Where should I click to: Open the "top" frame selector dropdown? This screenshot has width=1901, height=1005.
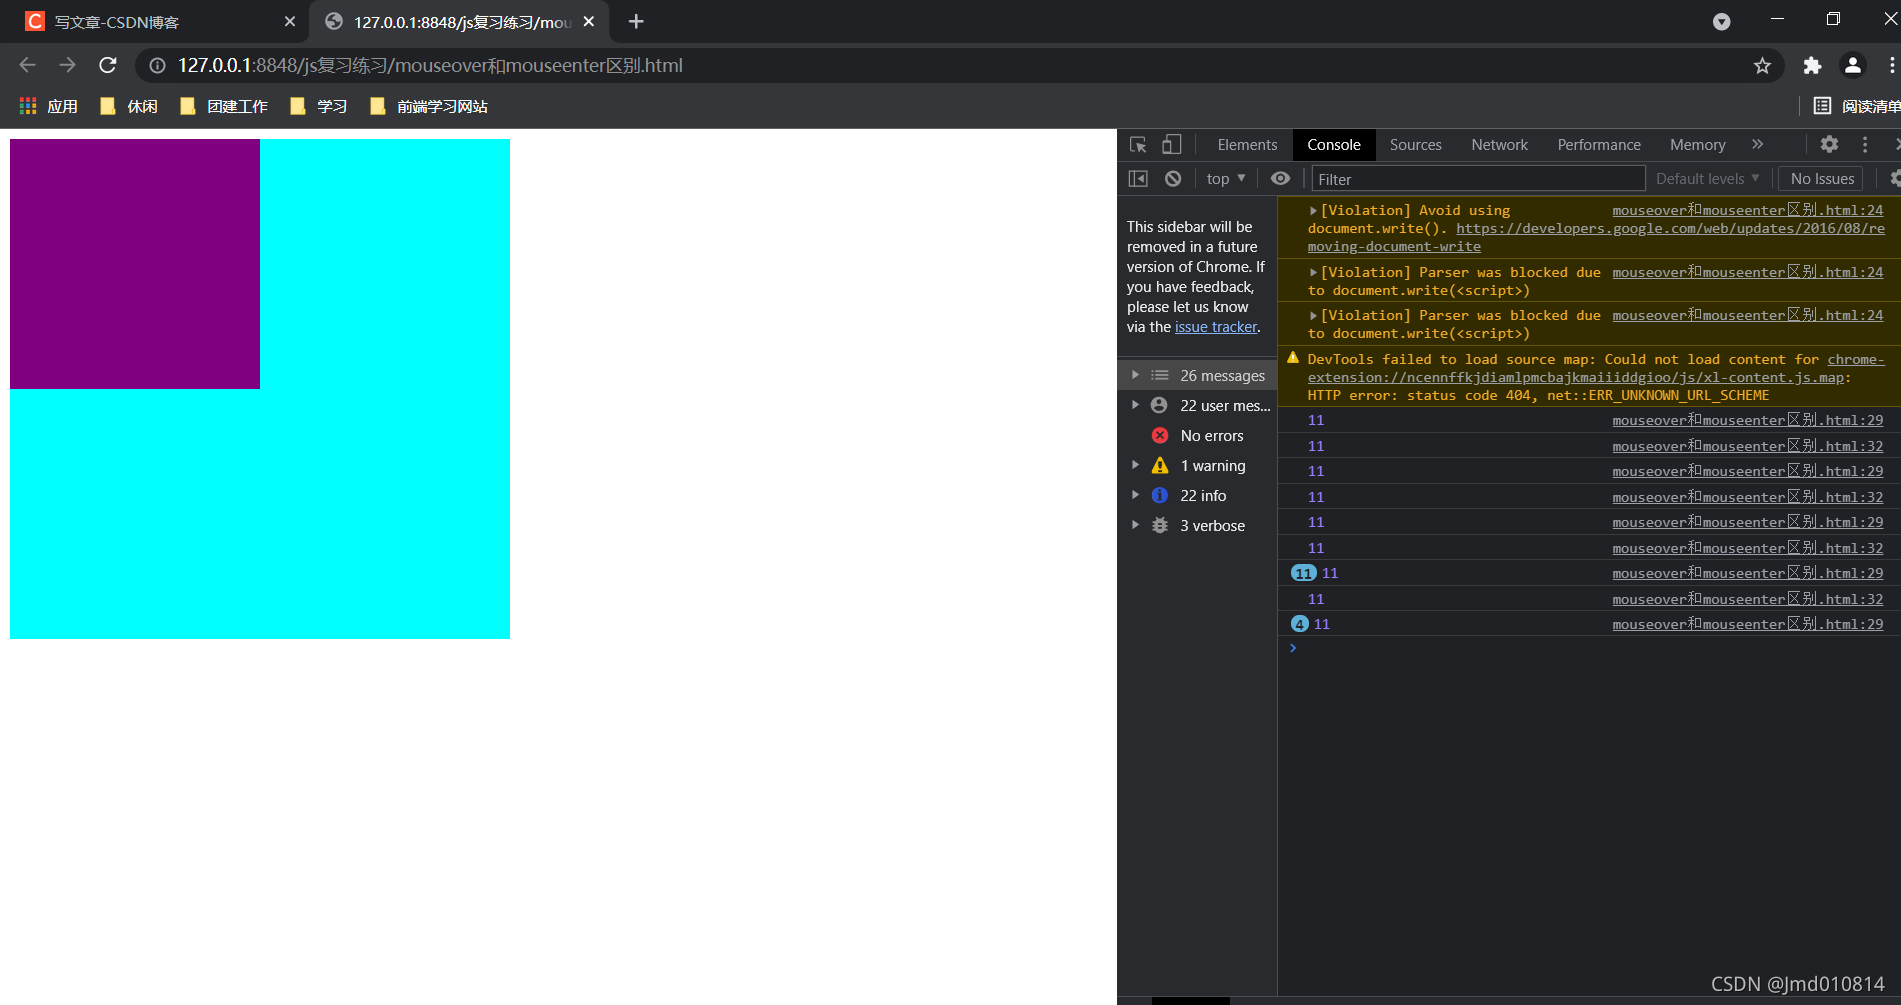click(x=1224, y=178)
